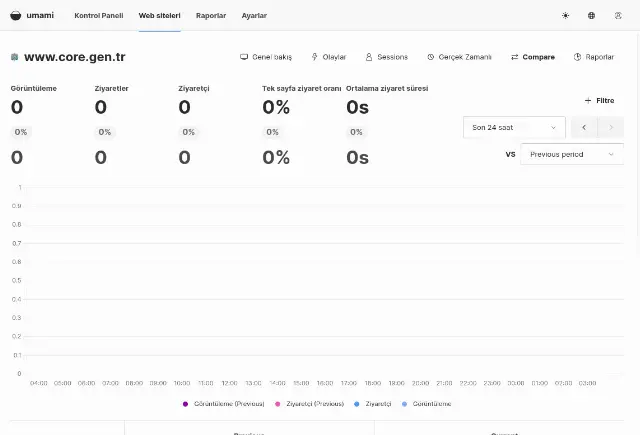This screenshot has width=640, height=435.
Task: Click the plus icon next to Filtre
Action: [588, 100]
